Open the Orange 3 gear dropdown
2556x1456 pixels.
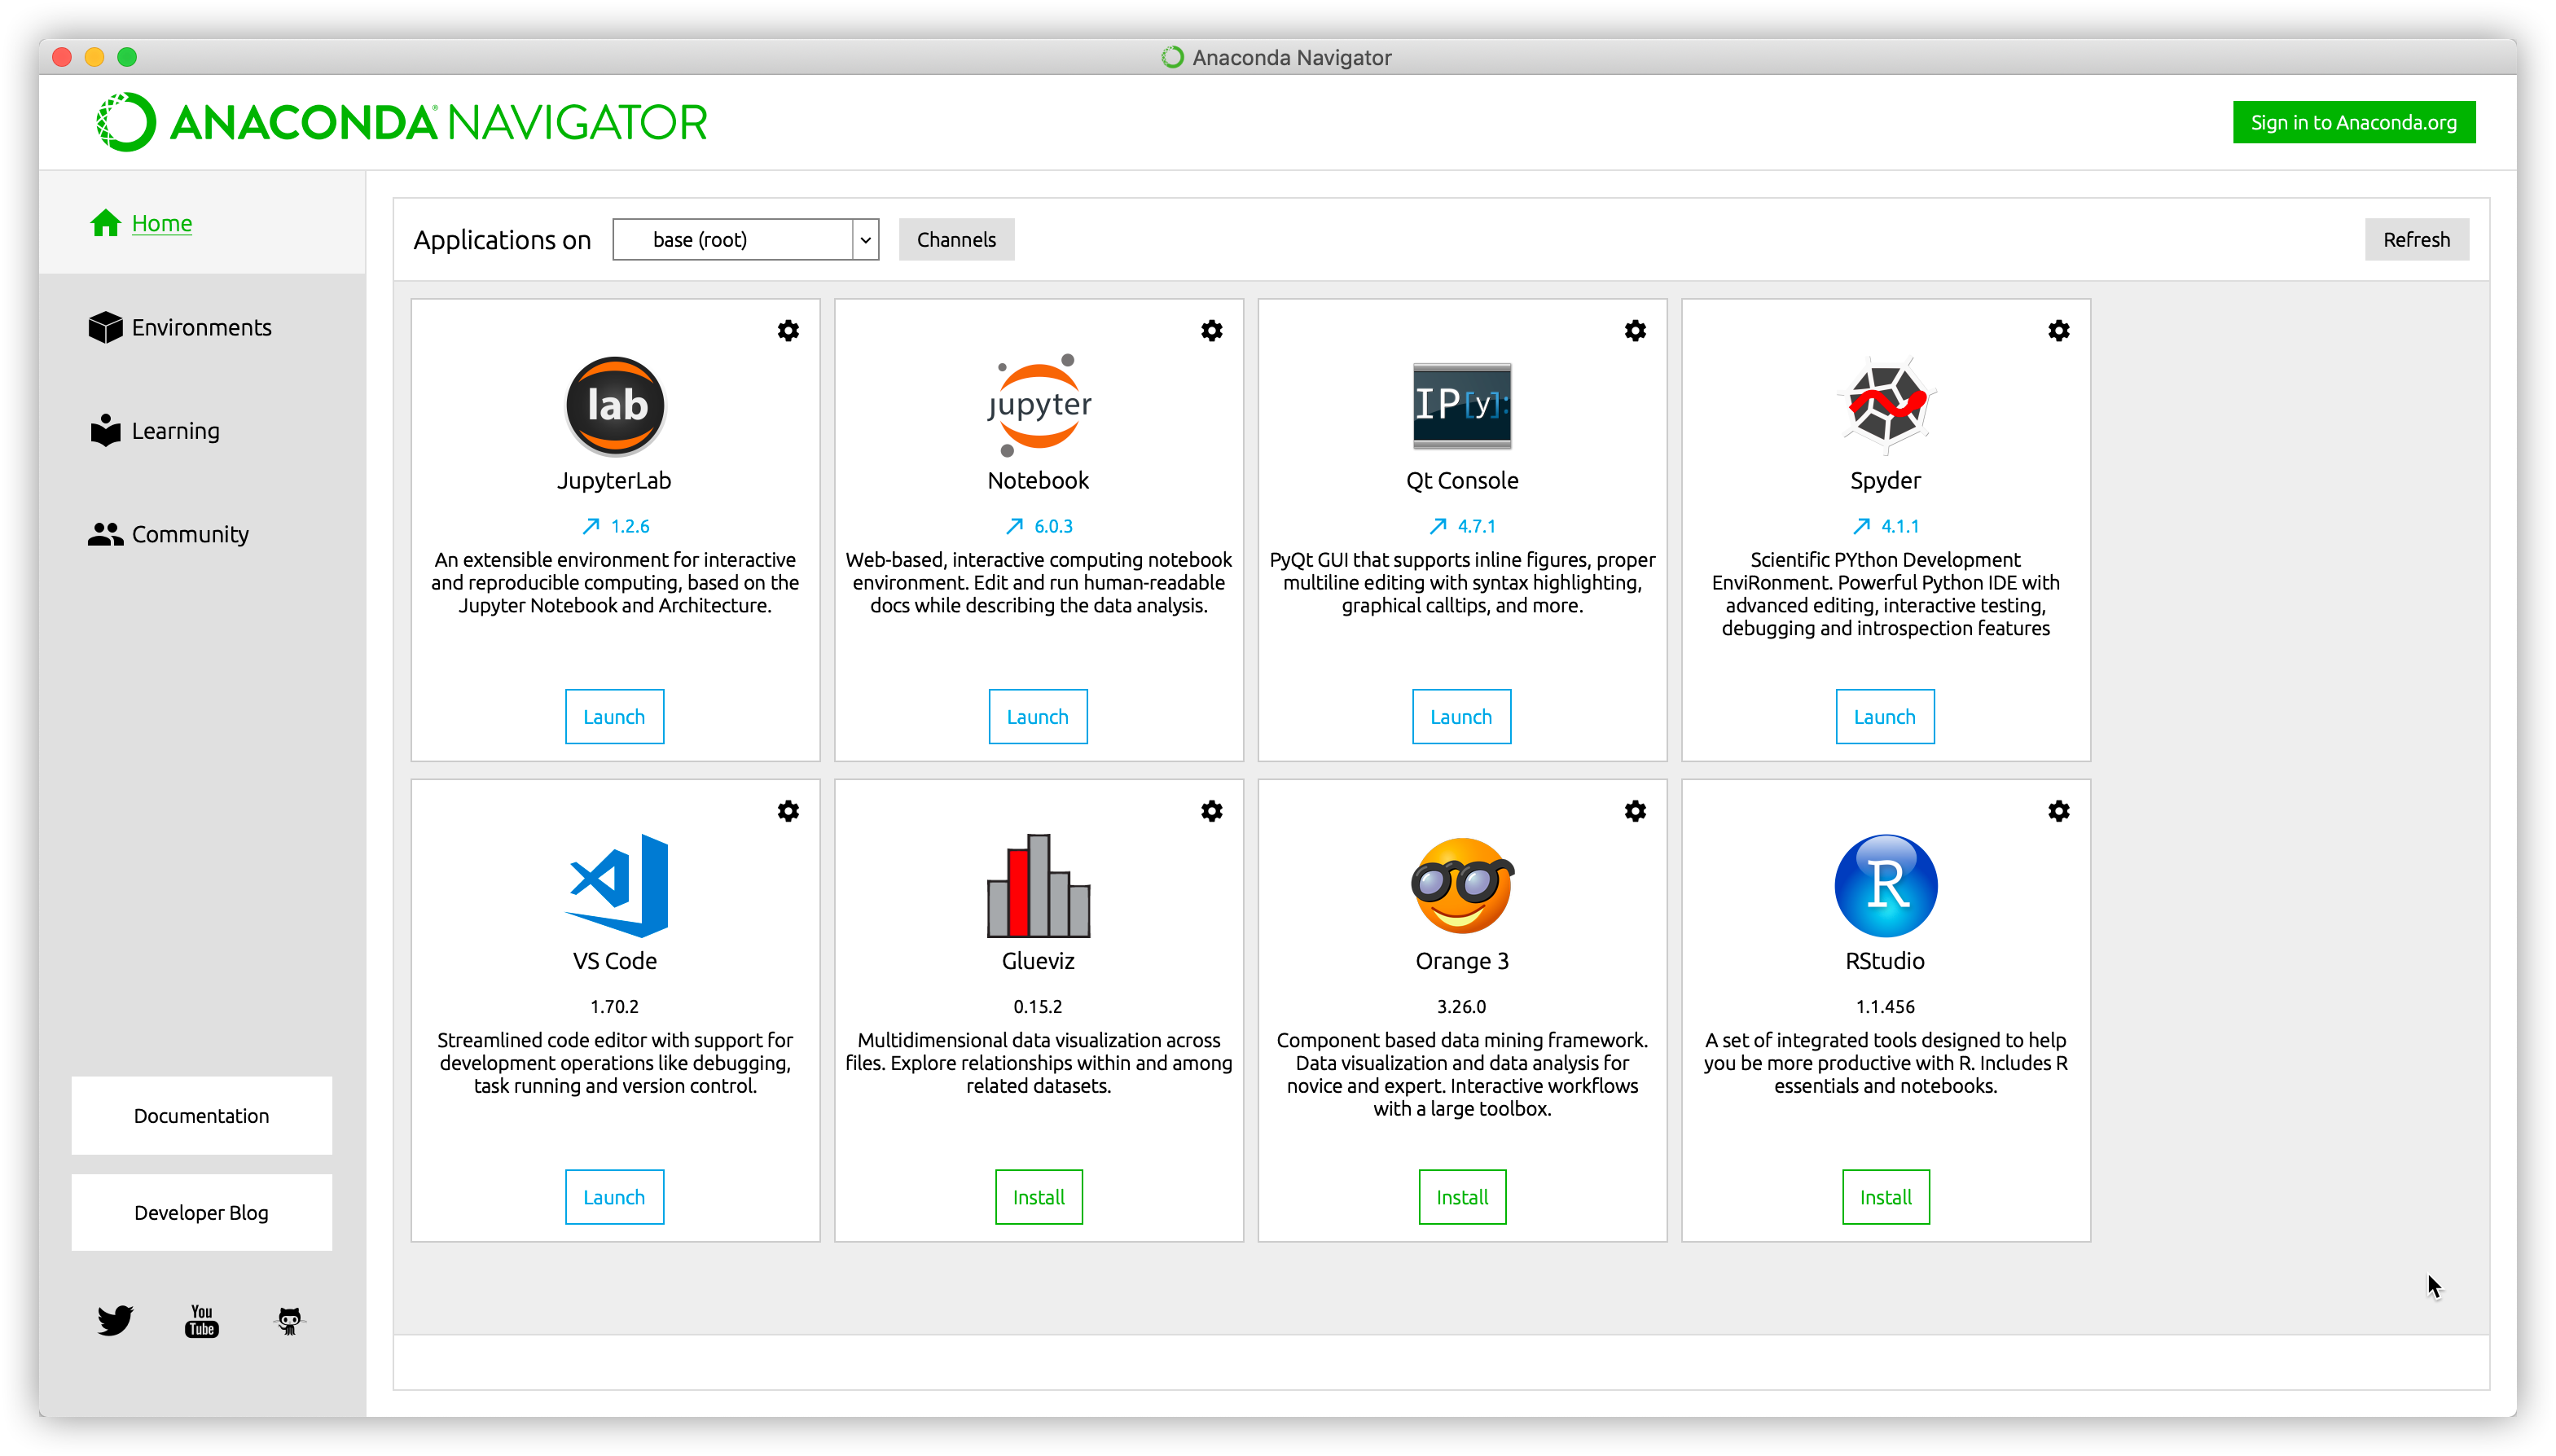point(1635,811)
